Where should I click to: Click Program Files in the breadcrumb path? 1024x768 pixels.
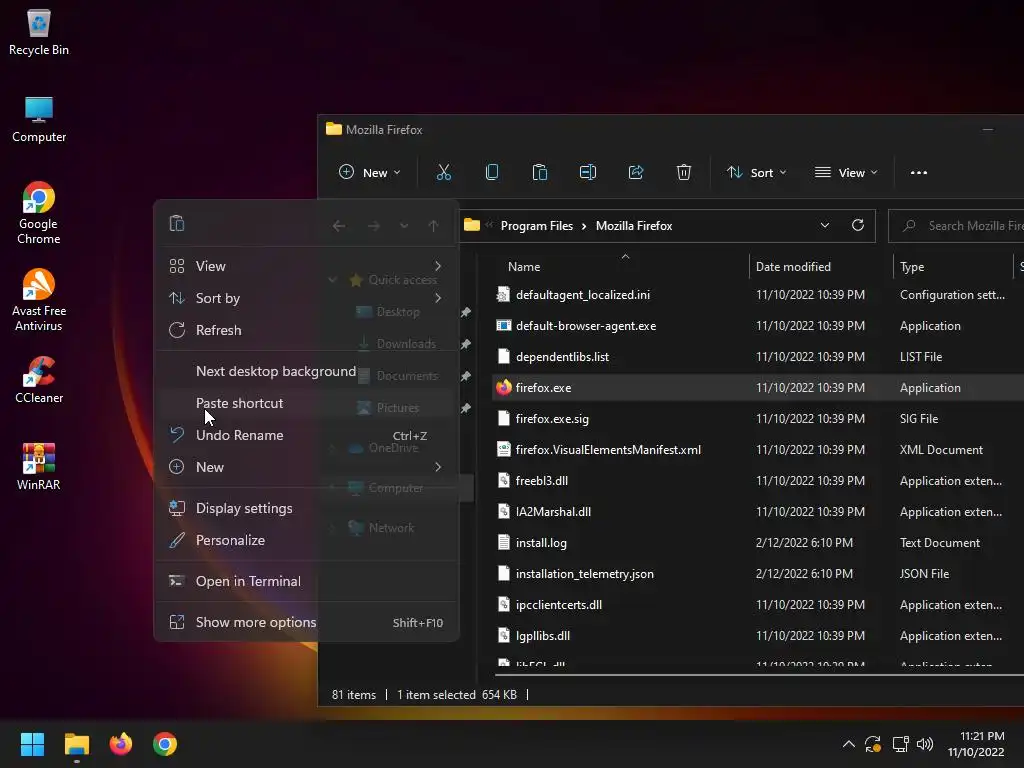coord(536,225)
